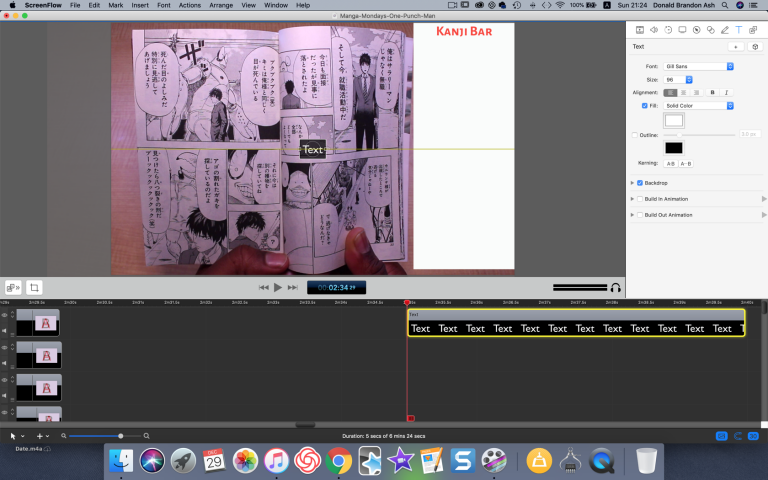Click the canvas resize tool button
The width and height of the screenshot is (768, 480).
pyautogui.click(x=13, y=288)
